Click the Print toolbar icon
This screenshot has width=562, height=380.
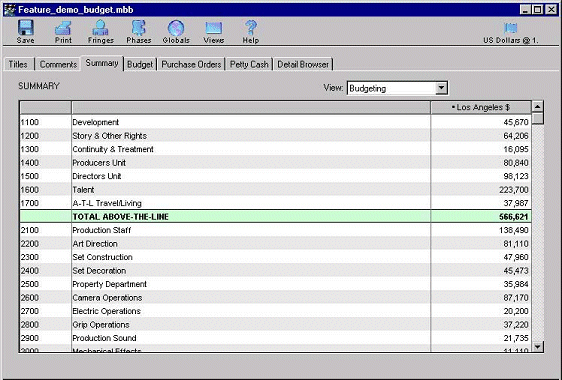63,28
